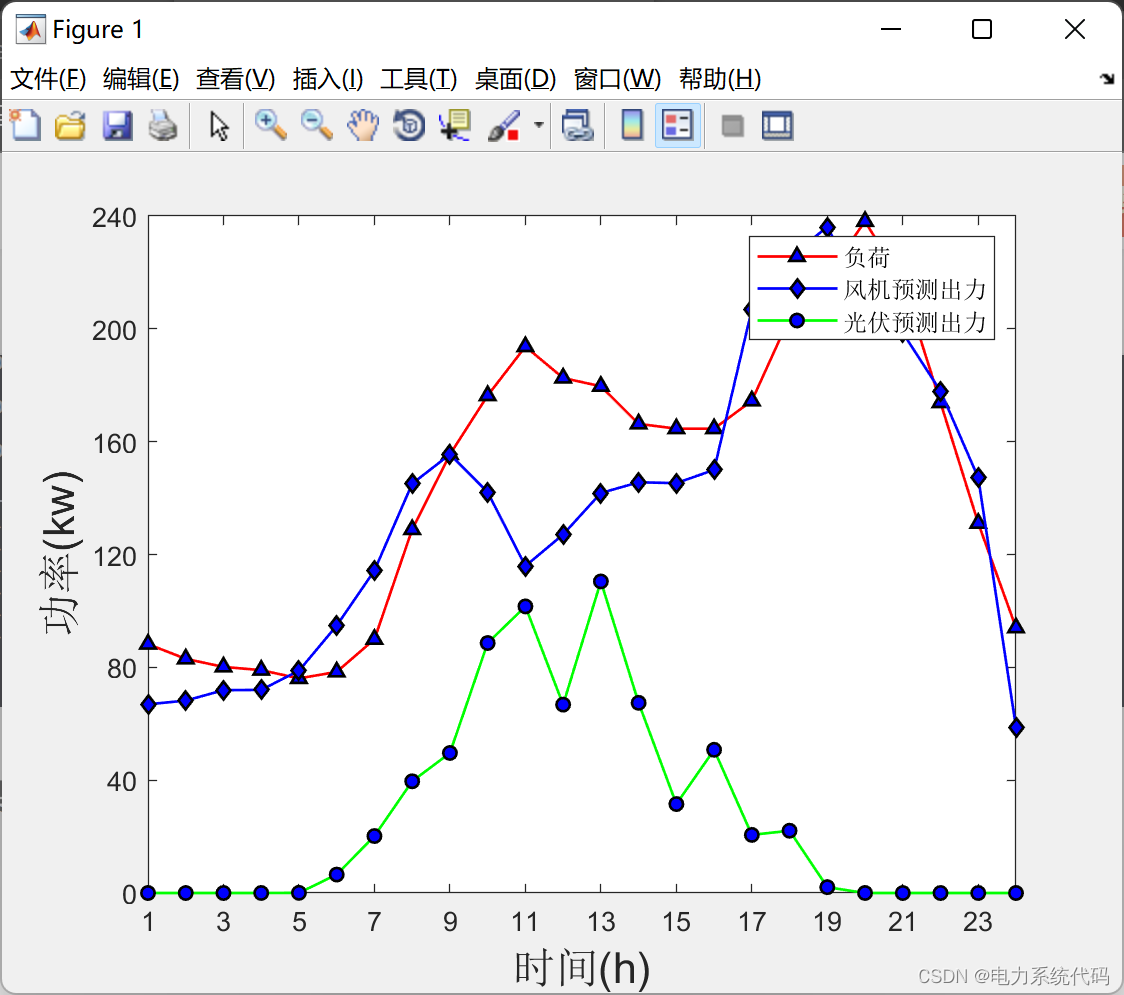Viewport: 1124px width, 995px height.
Task: Click the Link Plot toolbar icon
Action: tap(577, 126)
